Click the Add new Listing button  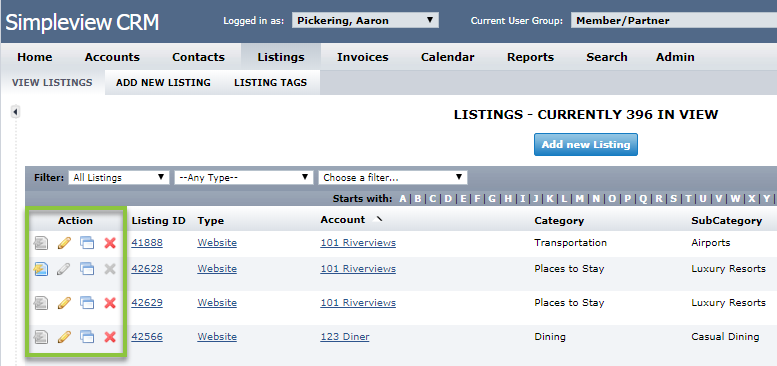586,145
